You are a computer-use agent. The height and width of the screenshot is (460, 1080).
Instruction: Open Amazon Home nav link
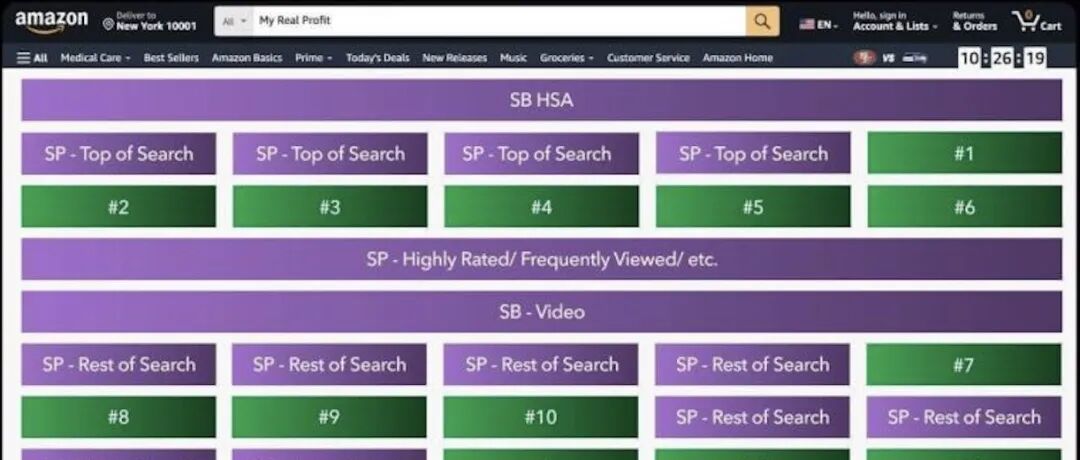738,58
